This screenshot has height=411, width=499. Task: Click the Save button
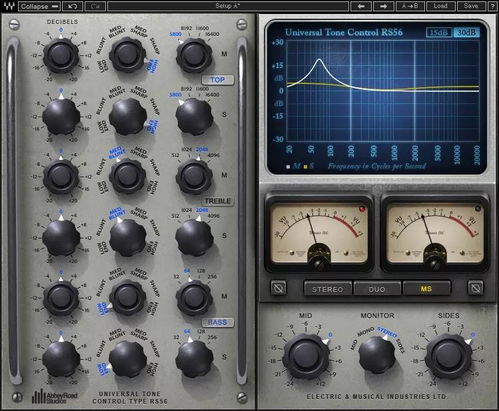(x=470, y=6)
